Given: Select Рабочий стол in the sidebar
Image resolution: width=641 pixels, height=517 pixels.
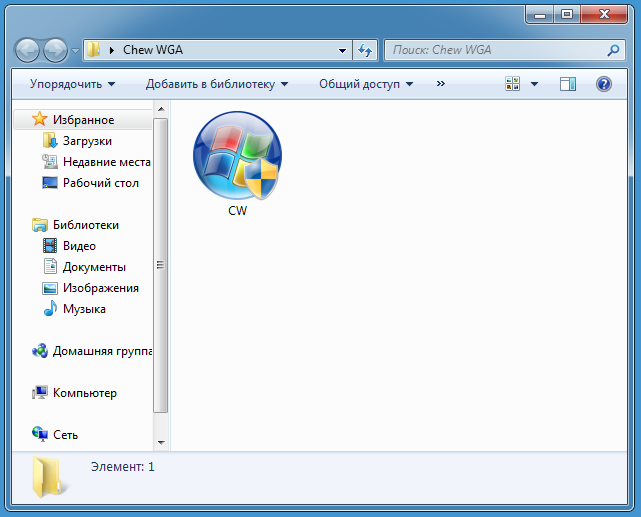Looking at the screenshot, I should 100,183.
